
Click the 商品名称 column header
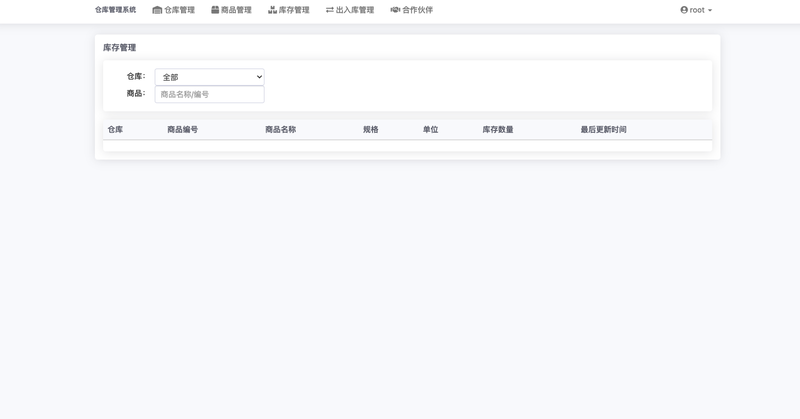tap(281, 130)
